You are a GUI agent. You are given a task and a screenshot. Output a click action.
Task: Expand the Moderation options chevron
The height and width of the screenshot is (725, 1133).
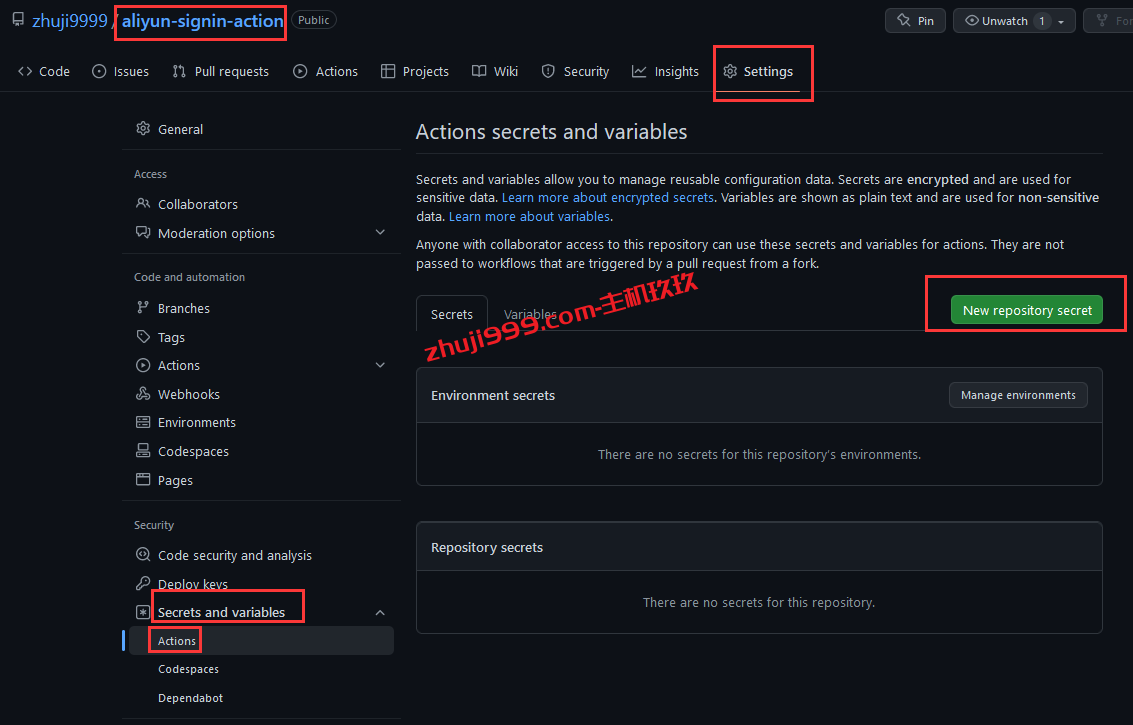click(x=380, y=233)
